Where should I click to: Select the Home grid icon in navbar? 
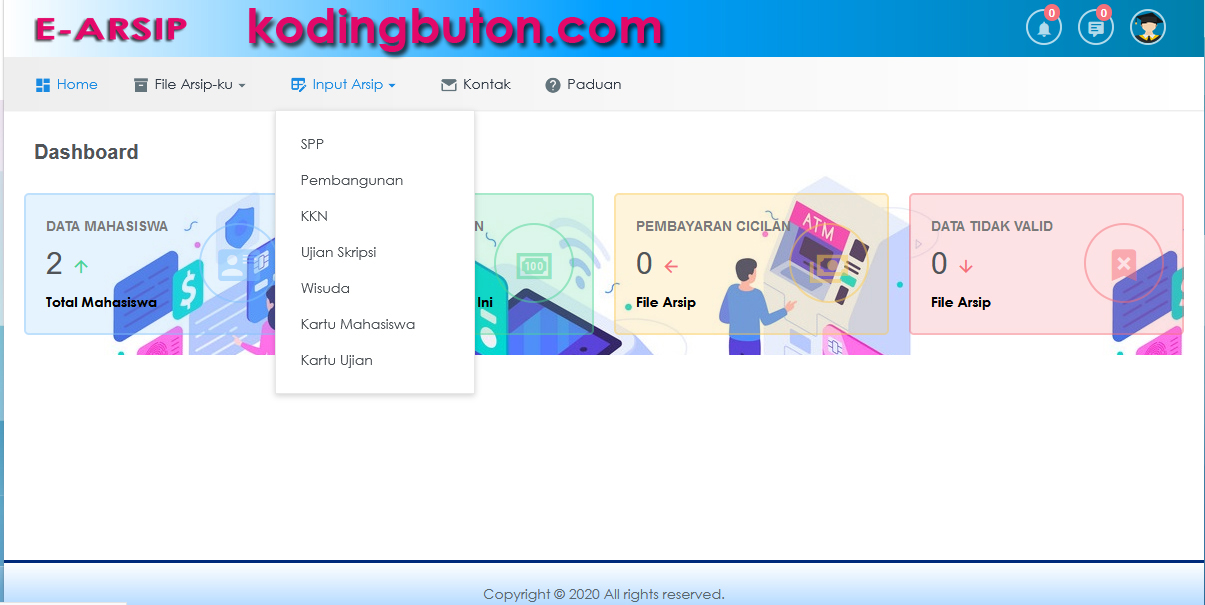pos(42,84)
